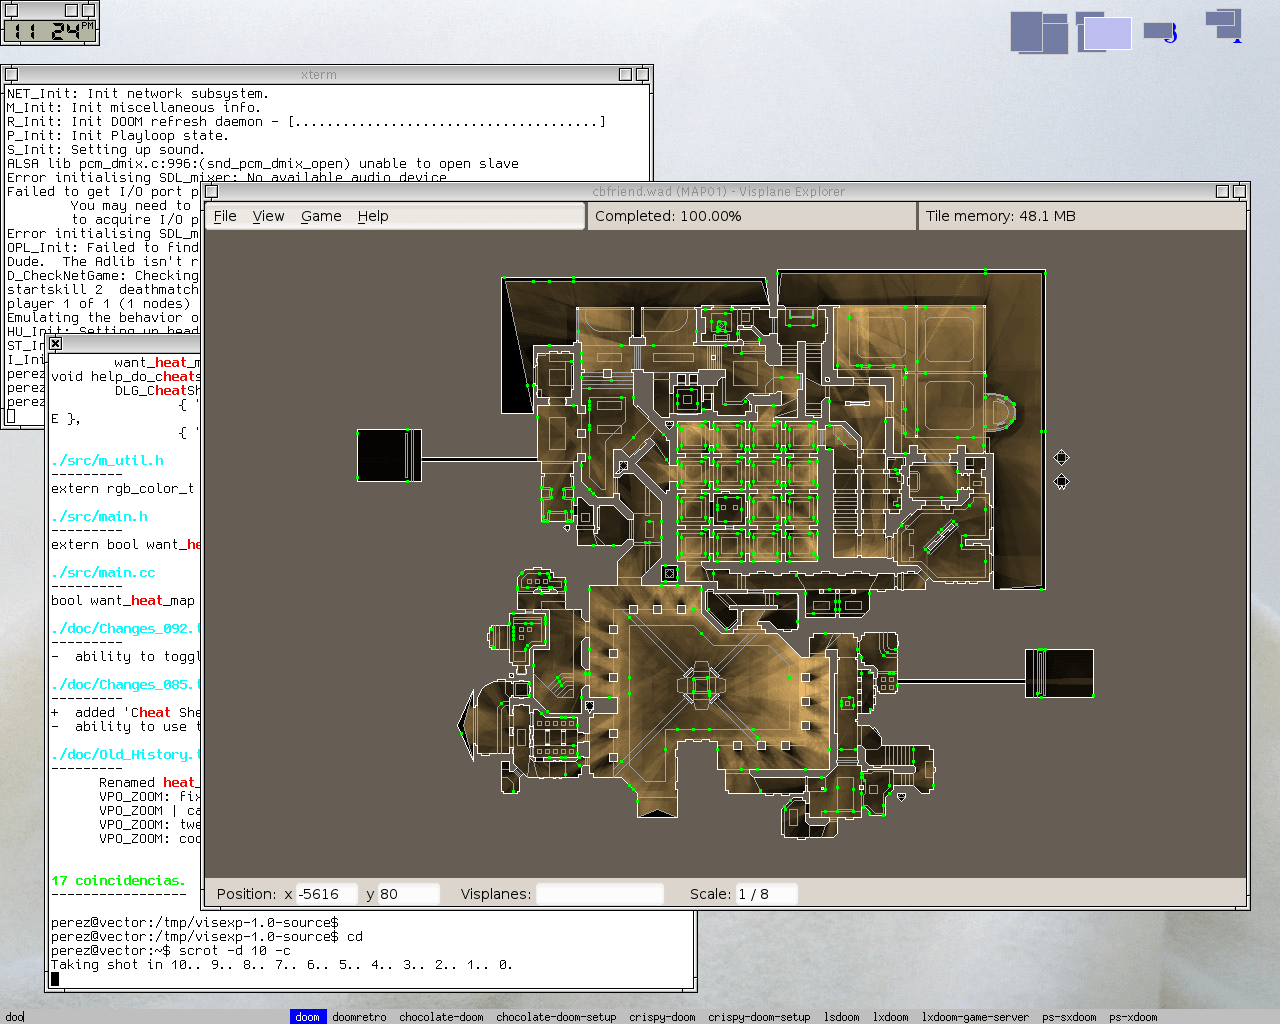Open the window menu button of Visplane Explorer
The image size is (1280, 1024).
[x=211, y=191]
